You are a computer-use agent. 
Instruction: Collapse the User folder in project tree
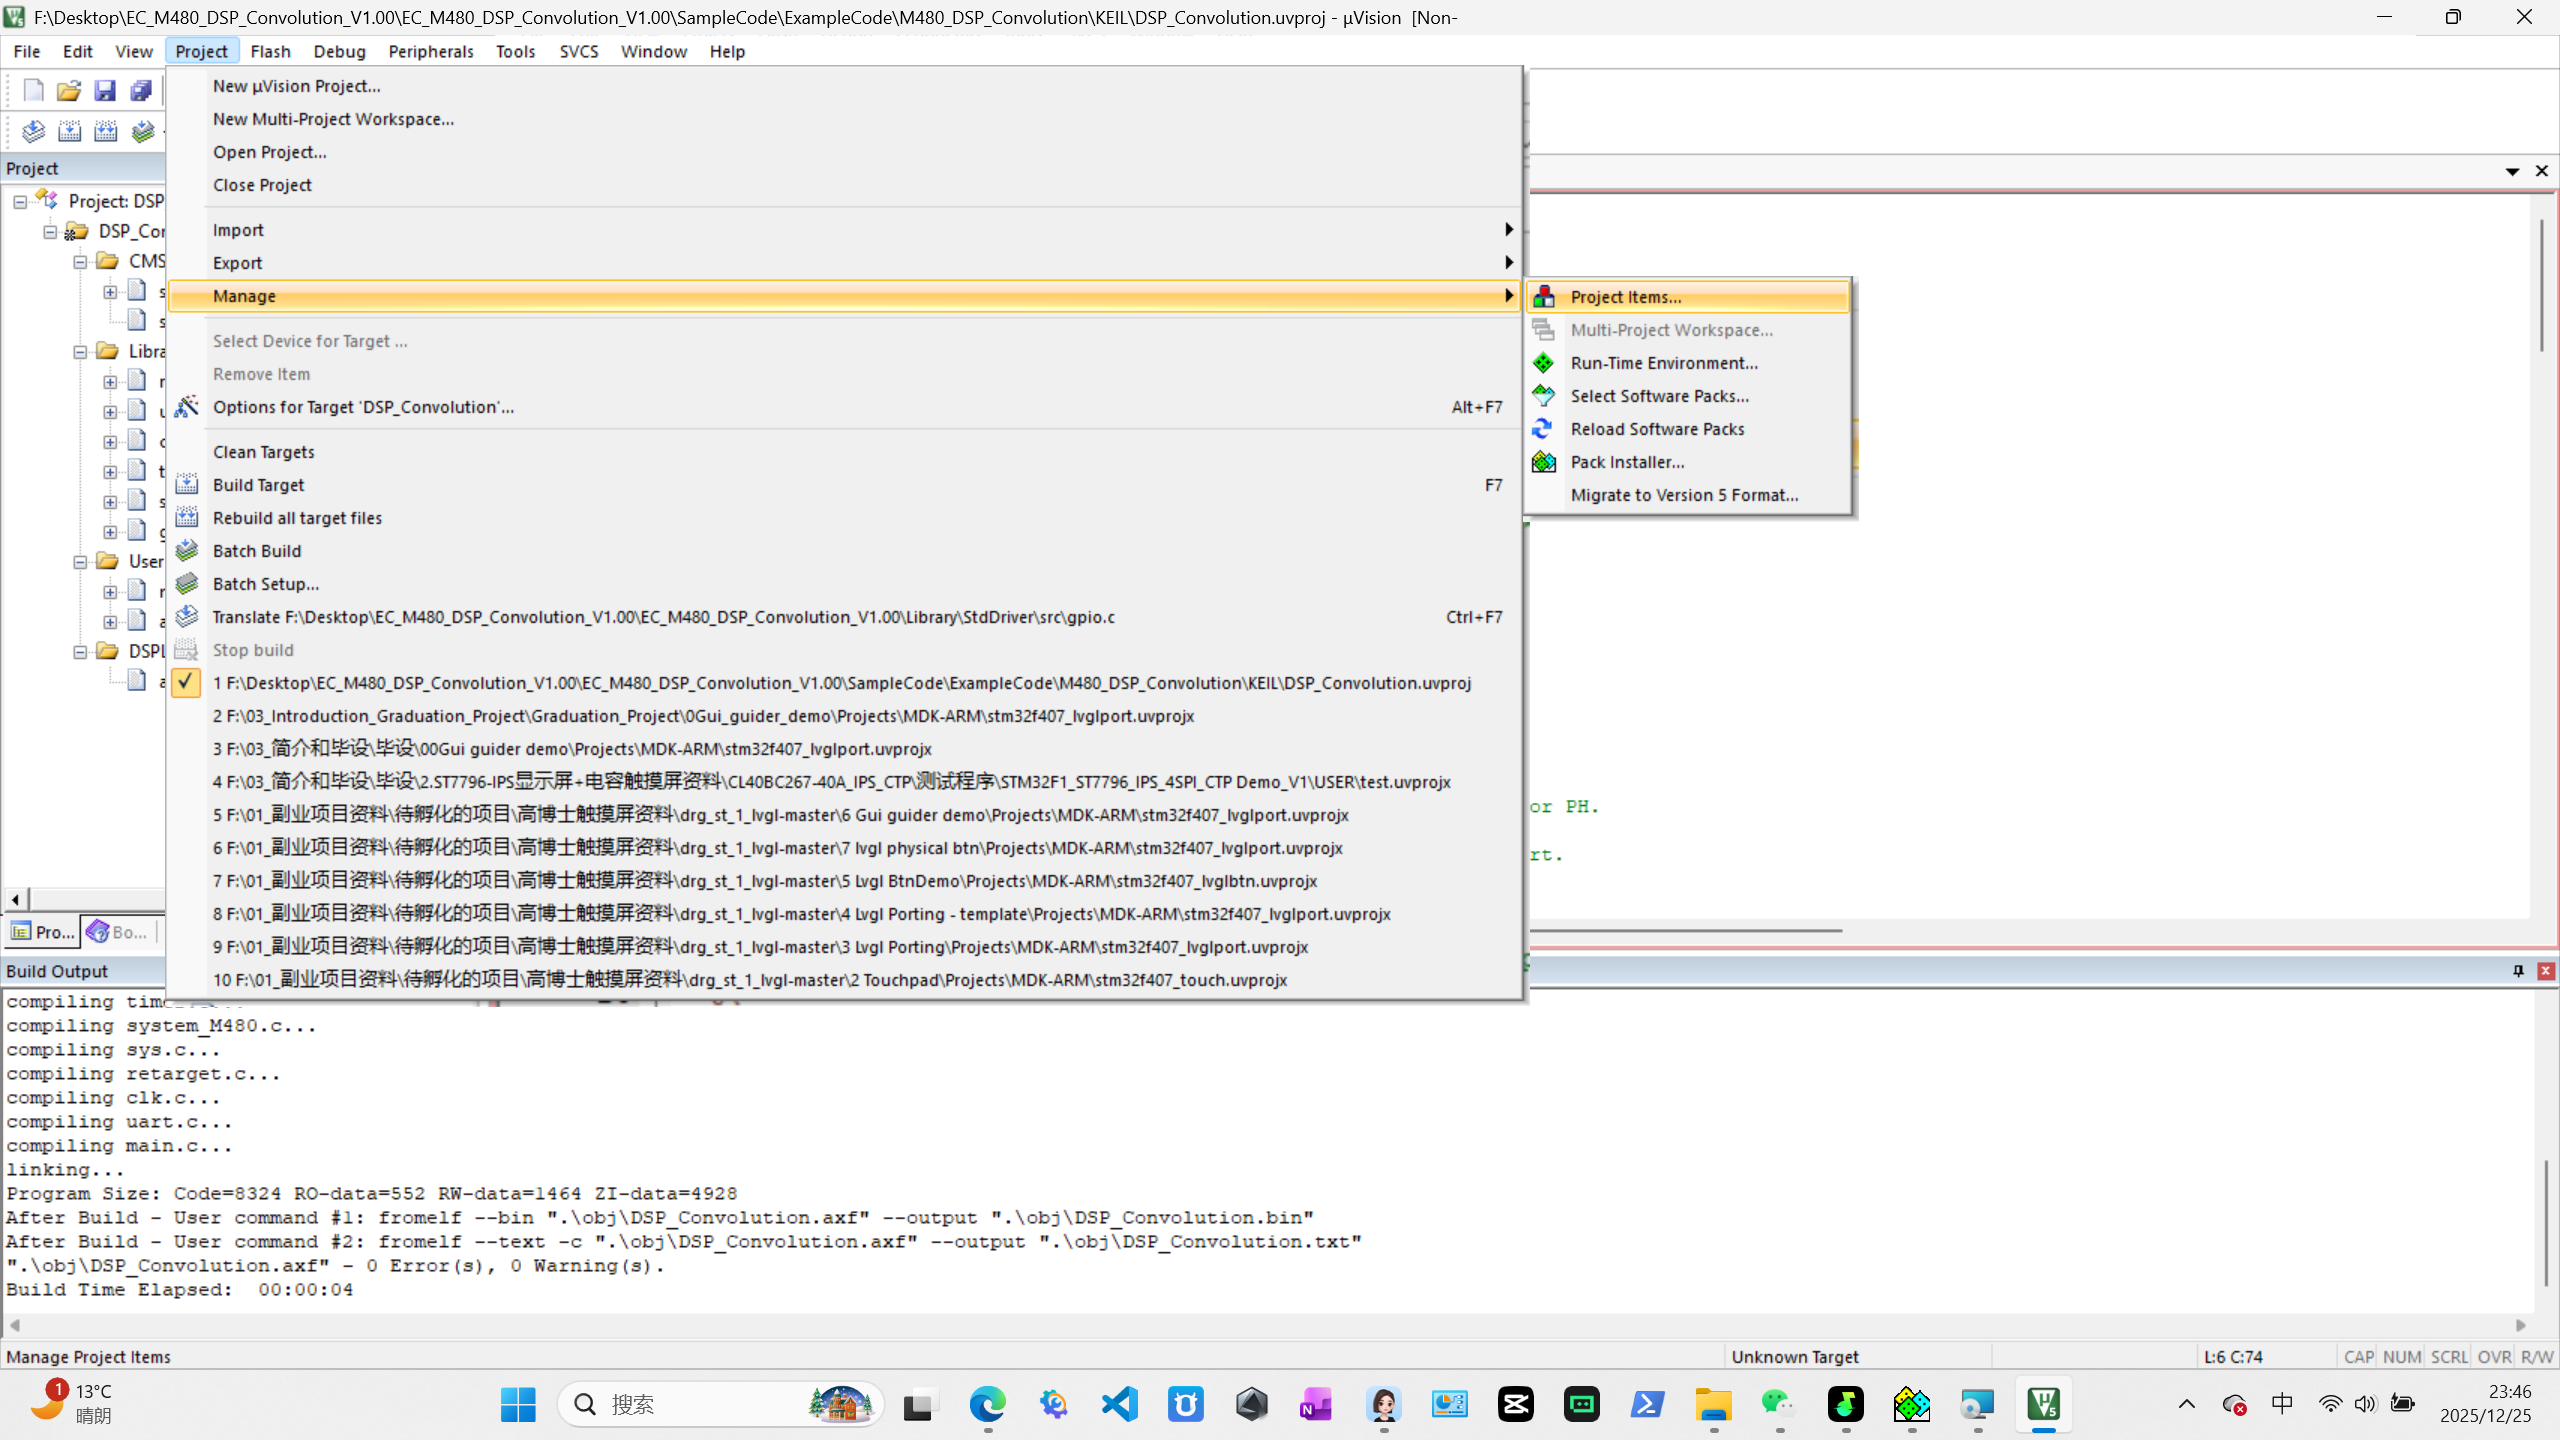(80, 561)
